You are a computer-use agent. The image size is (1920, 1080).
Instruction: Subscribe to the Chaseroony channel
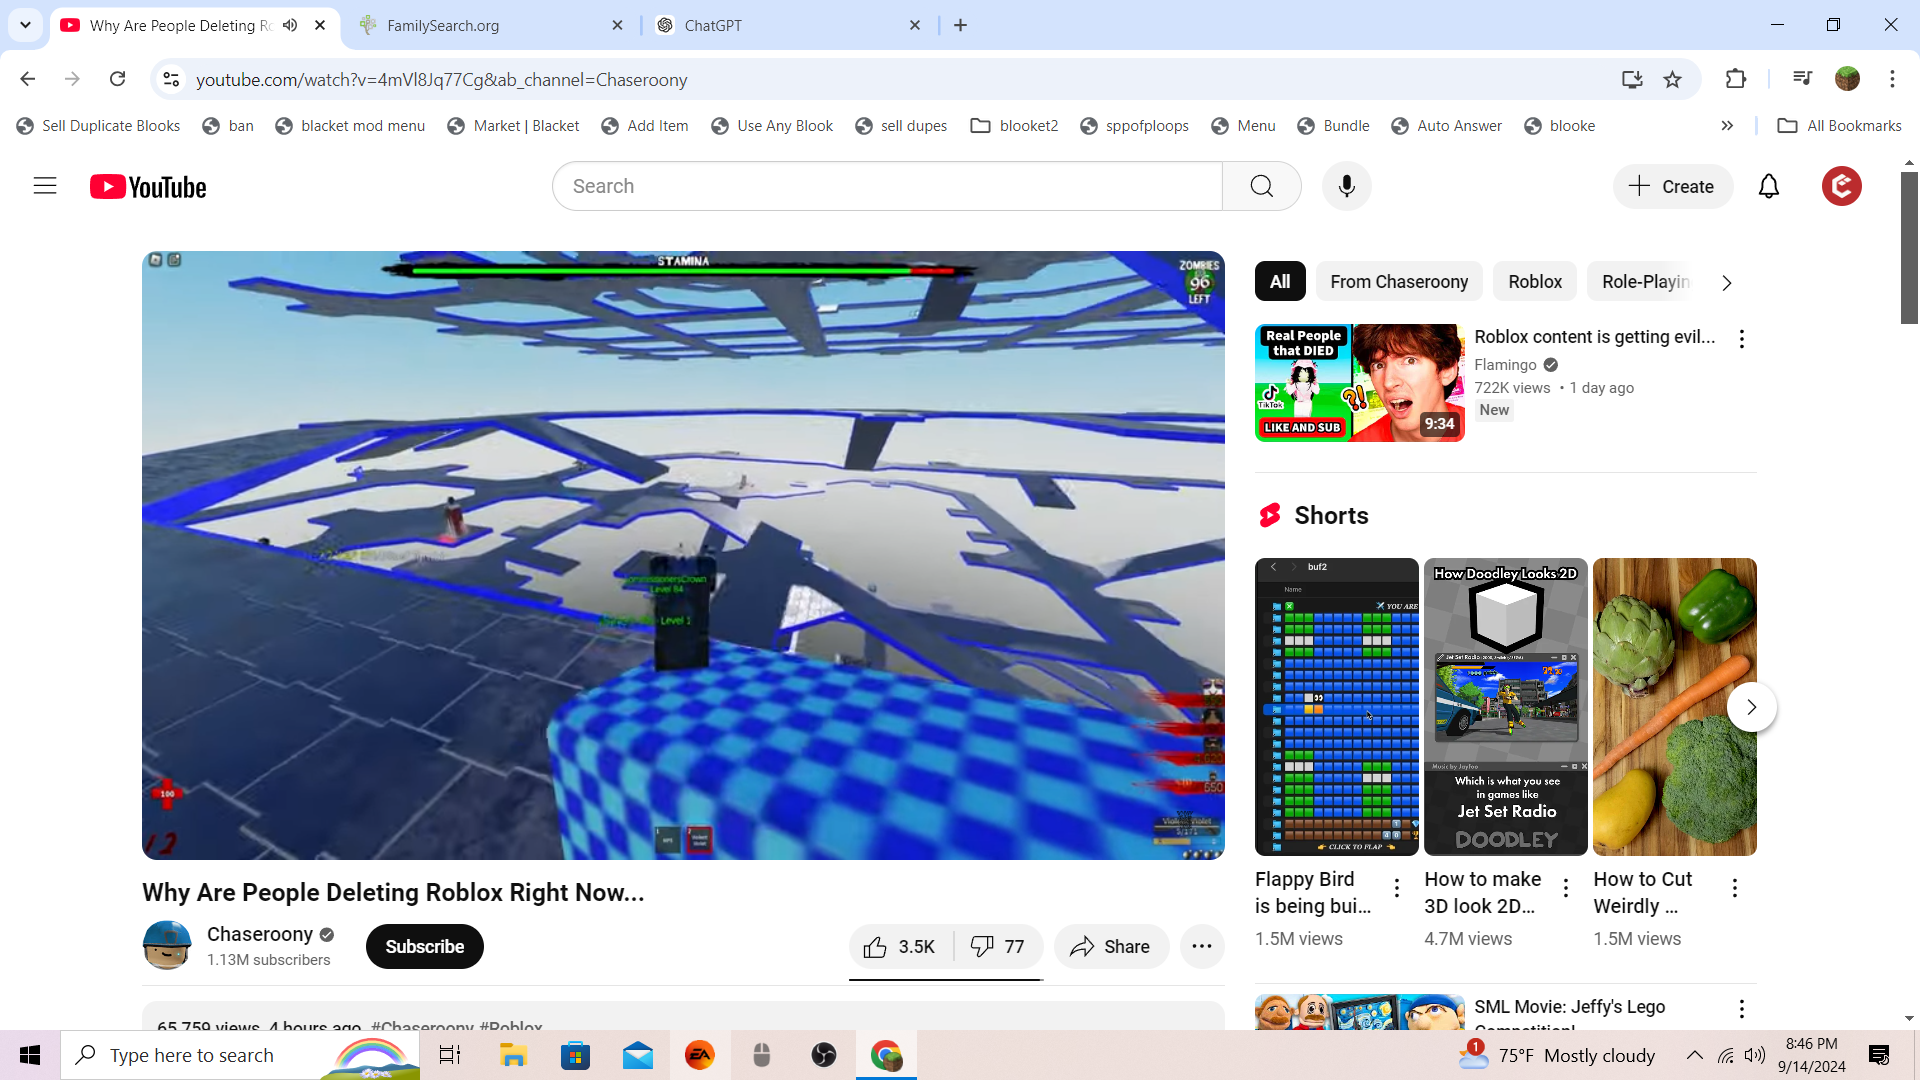[424, 946]
